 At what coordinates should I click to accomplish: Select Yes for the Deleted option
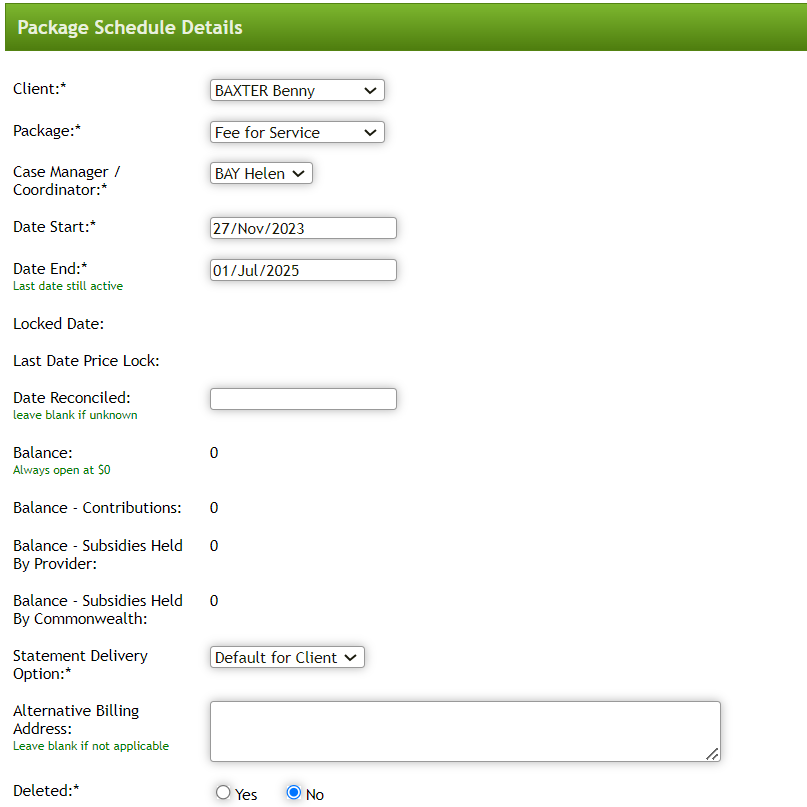[x=222, y=792]
